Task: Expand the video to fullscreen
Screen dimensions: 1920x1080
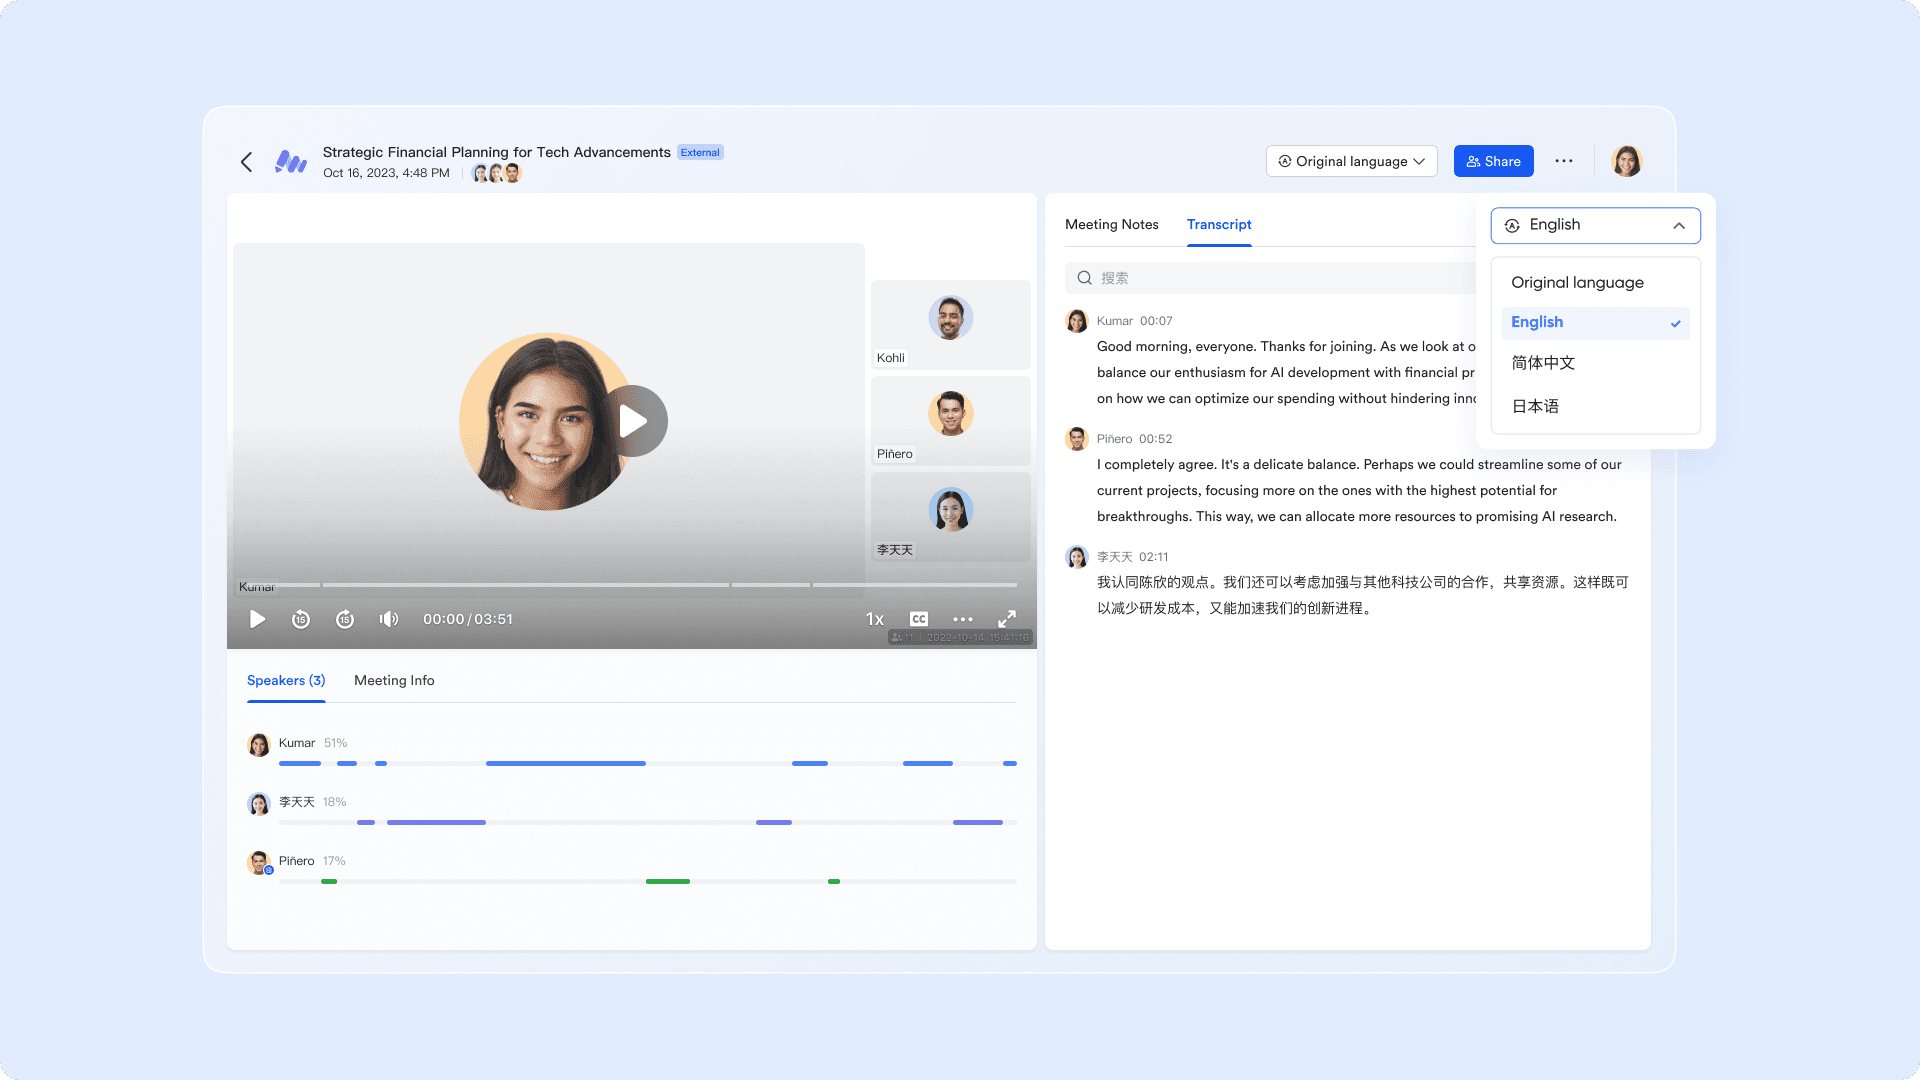Action: 1007,619
